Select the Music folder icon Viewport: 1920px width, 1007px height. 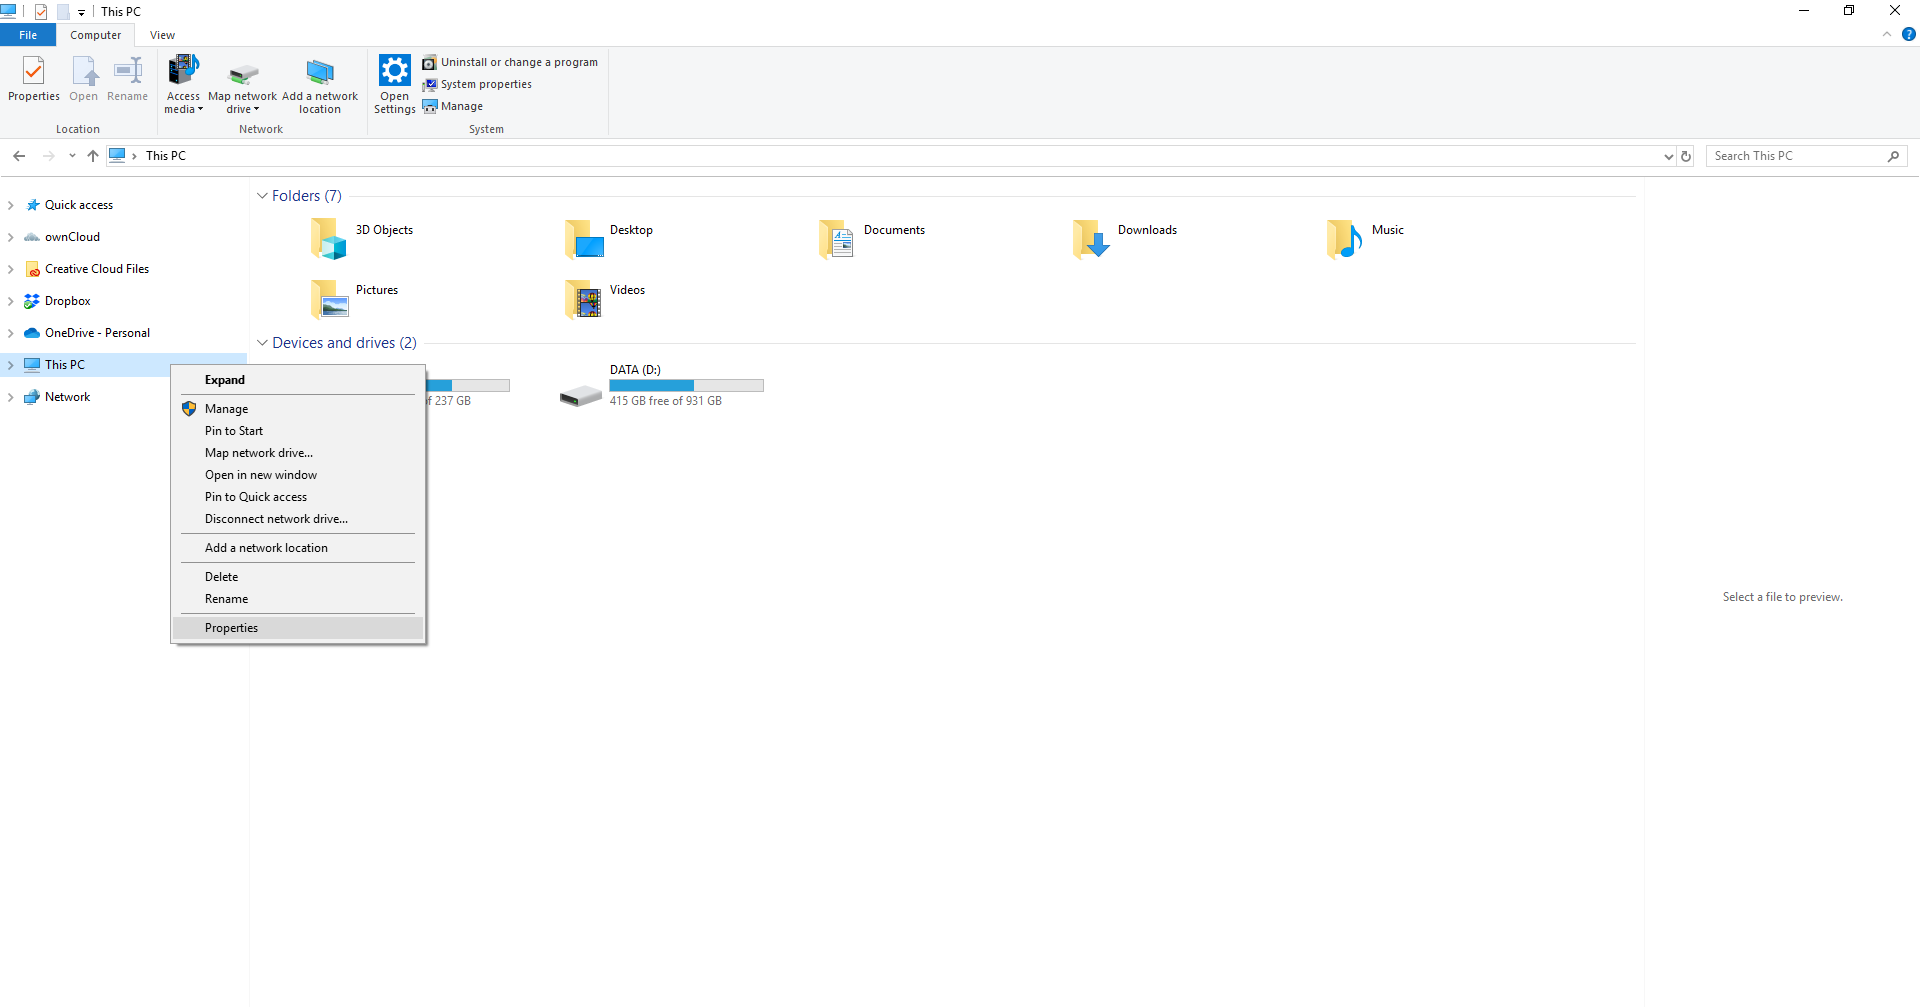click(1344, 239)
